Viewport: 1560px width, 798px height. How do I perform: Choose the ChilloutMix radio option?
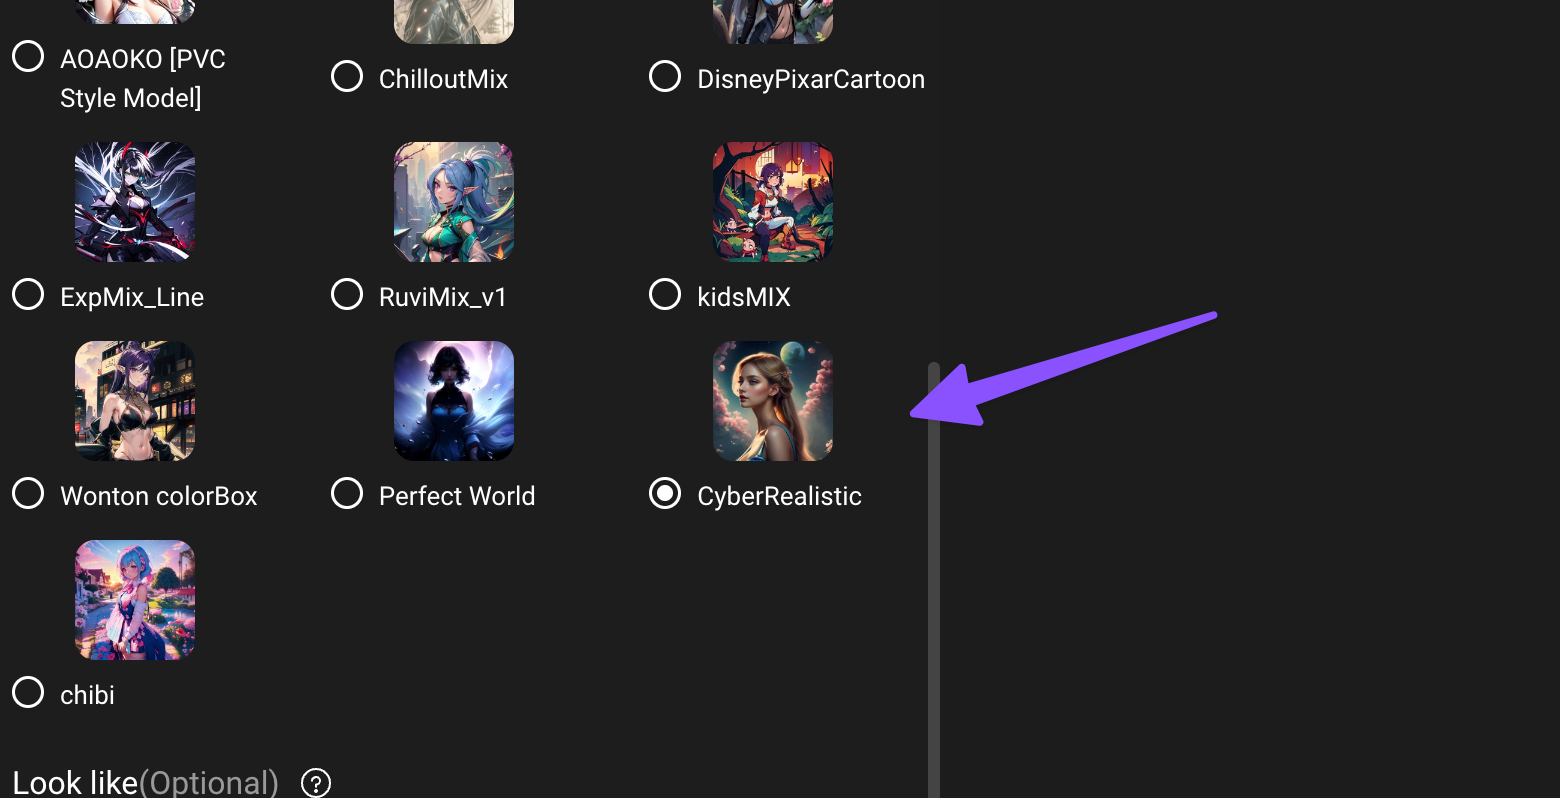[x=347, y=77]
